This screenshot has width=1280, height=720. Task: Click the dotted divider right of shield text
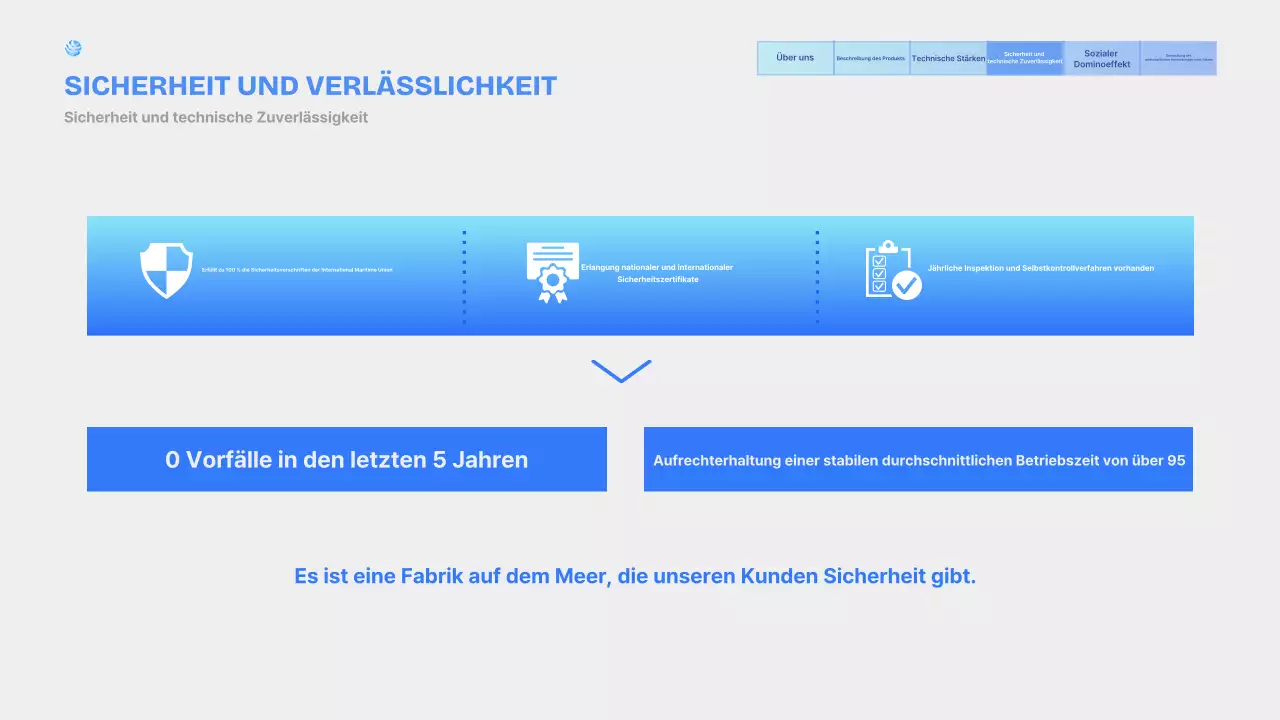pyautogui.click(x=464, y=277)
